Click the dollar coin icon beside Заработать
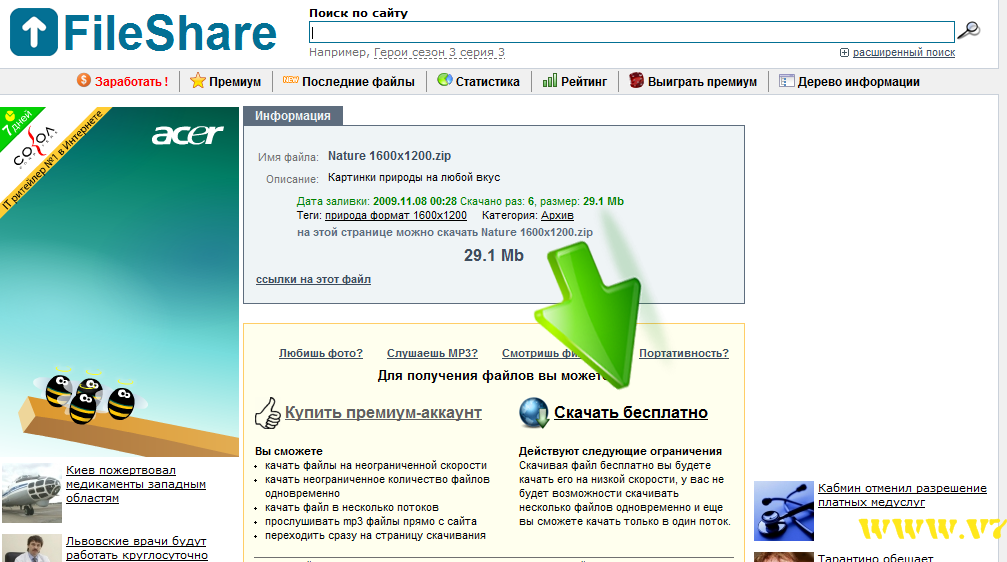Screen dimensions: 1007x562 [84, 81]
